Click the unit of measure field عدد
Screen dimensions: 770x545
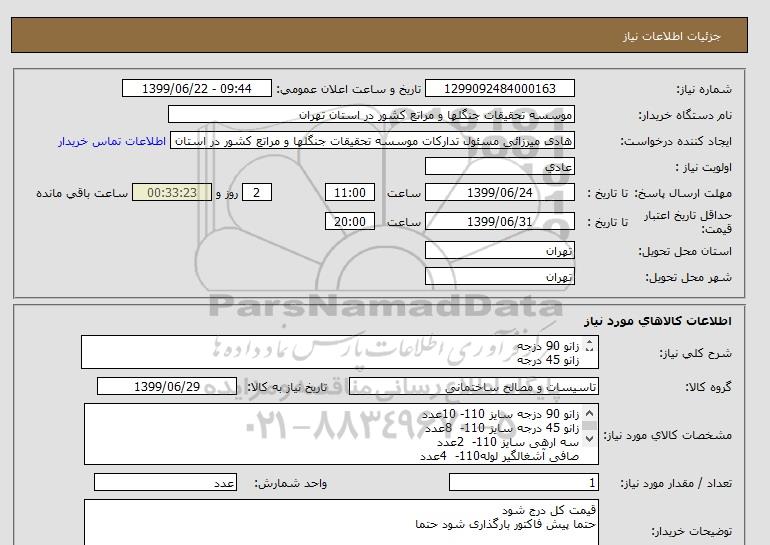point(165,483)
